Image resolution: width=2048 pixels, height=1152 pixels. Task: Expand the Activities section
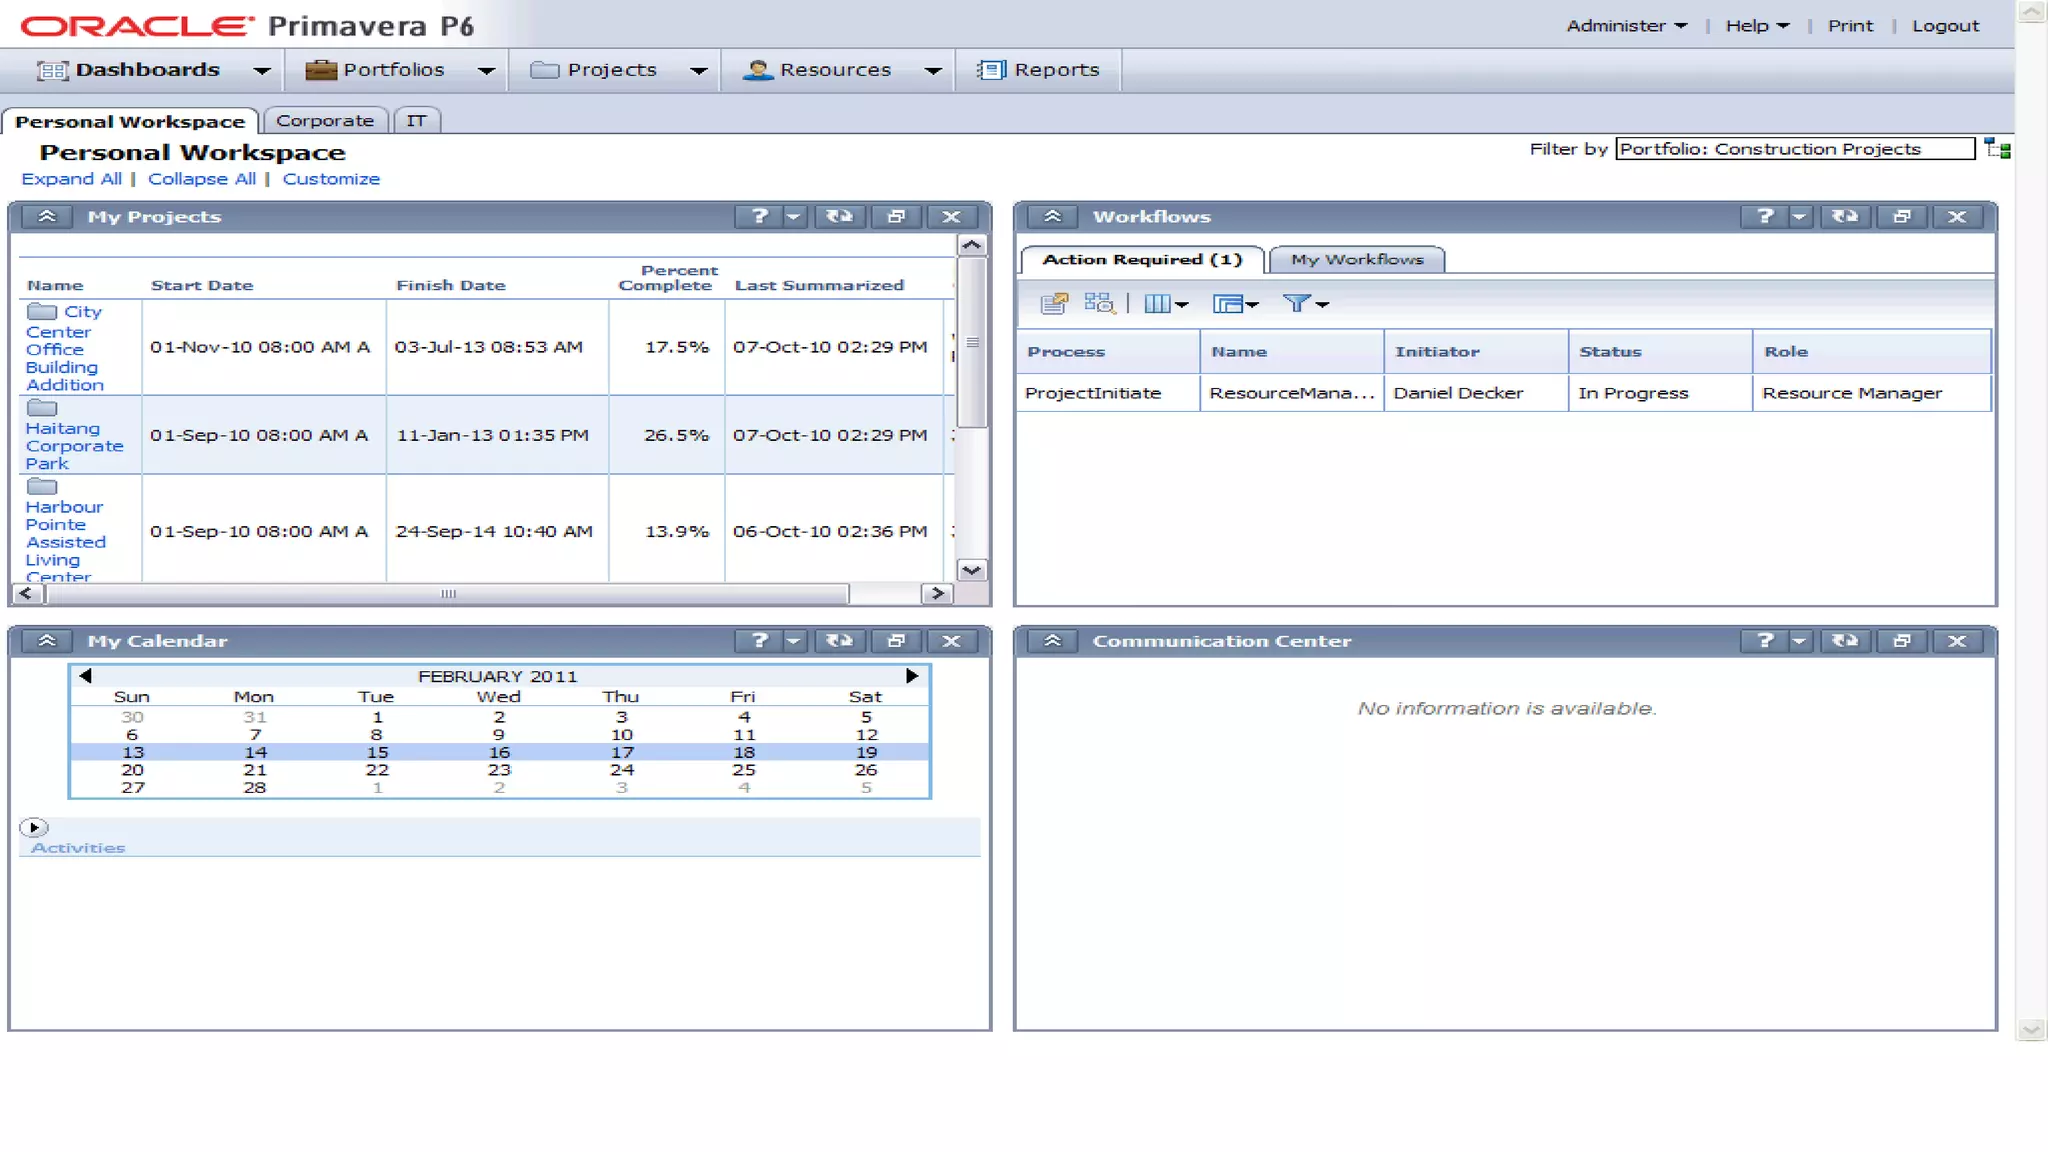[34, 827]
